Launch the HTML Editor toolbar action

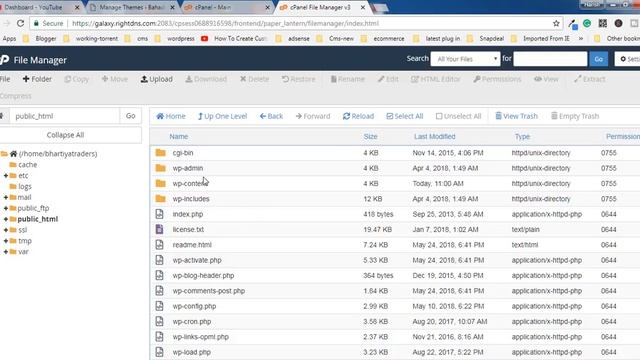click(x=436, y=79)
